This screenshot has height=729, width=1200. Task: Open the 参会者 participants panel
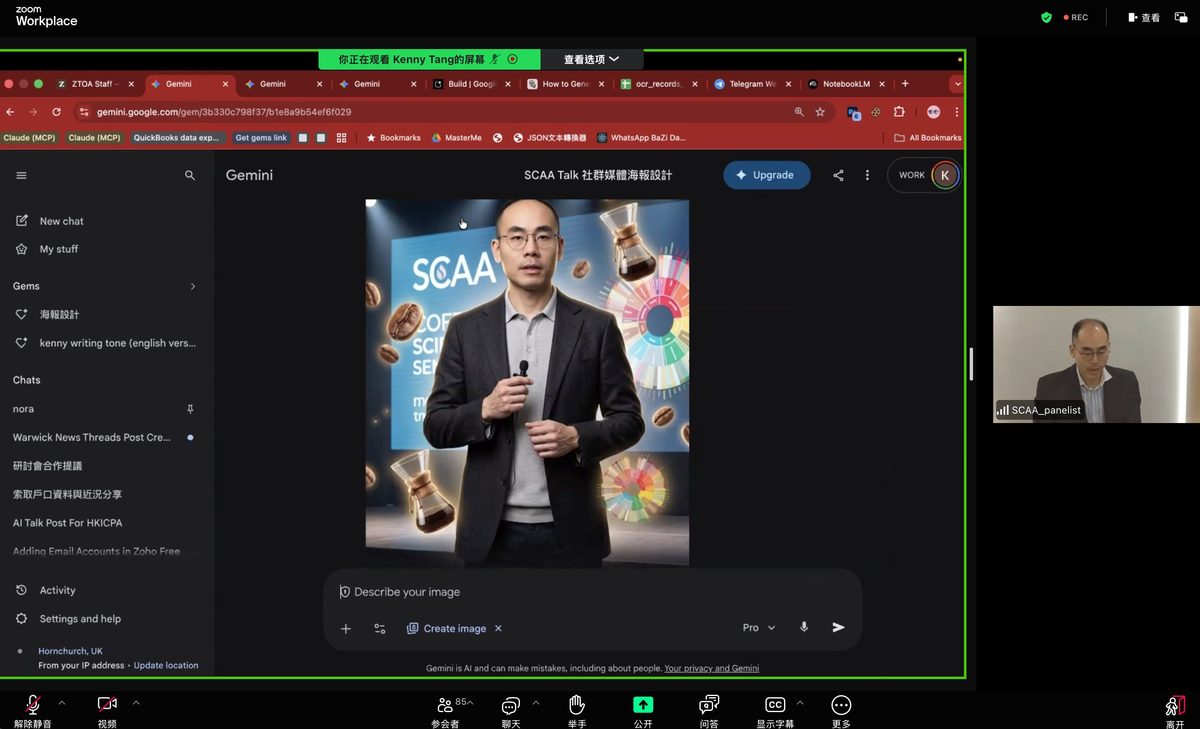445,711
